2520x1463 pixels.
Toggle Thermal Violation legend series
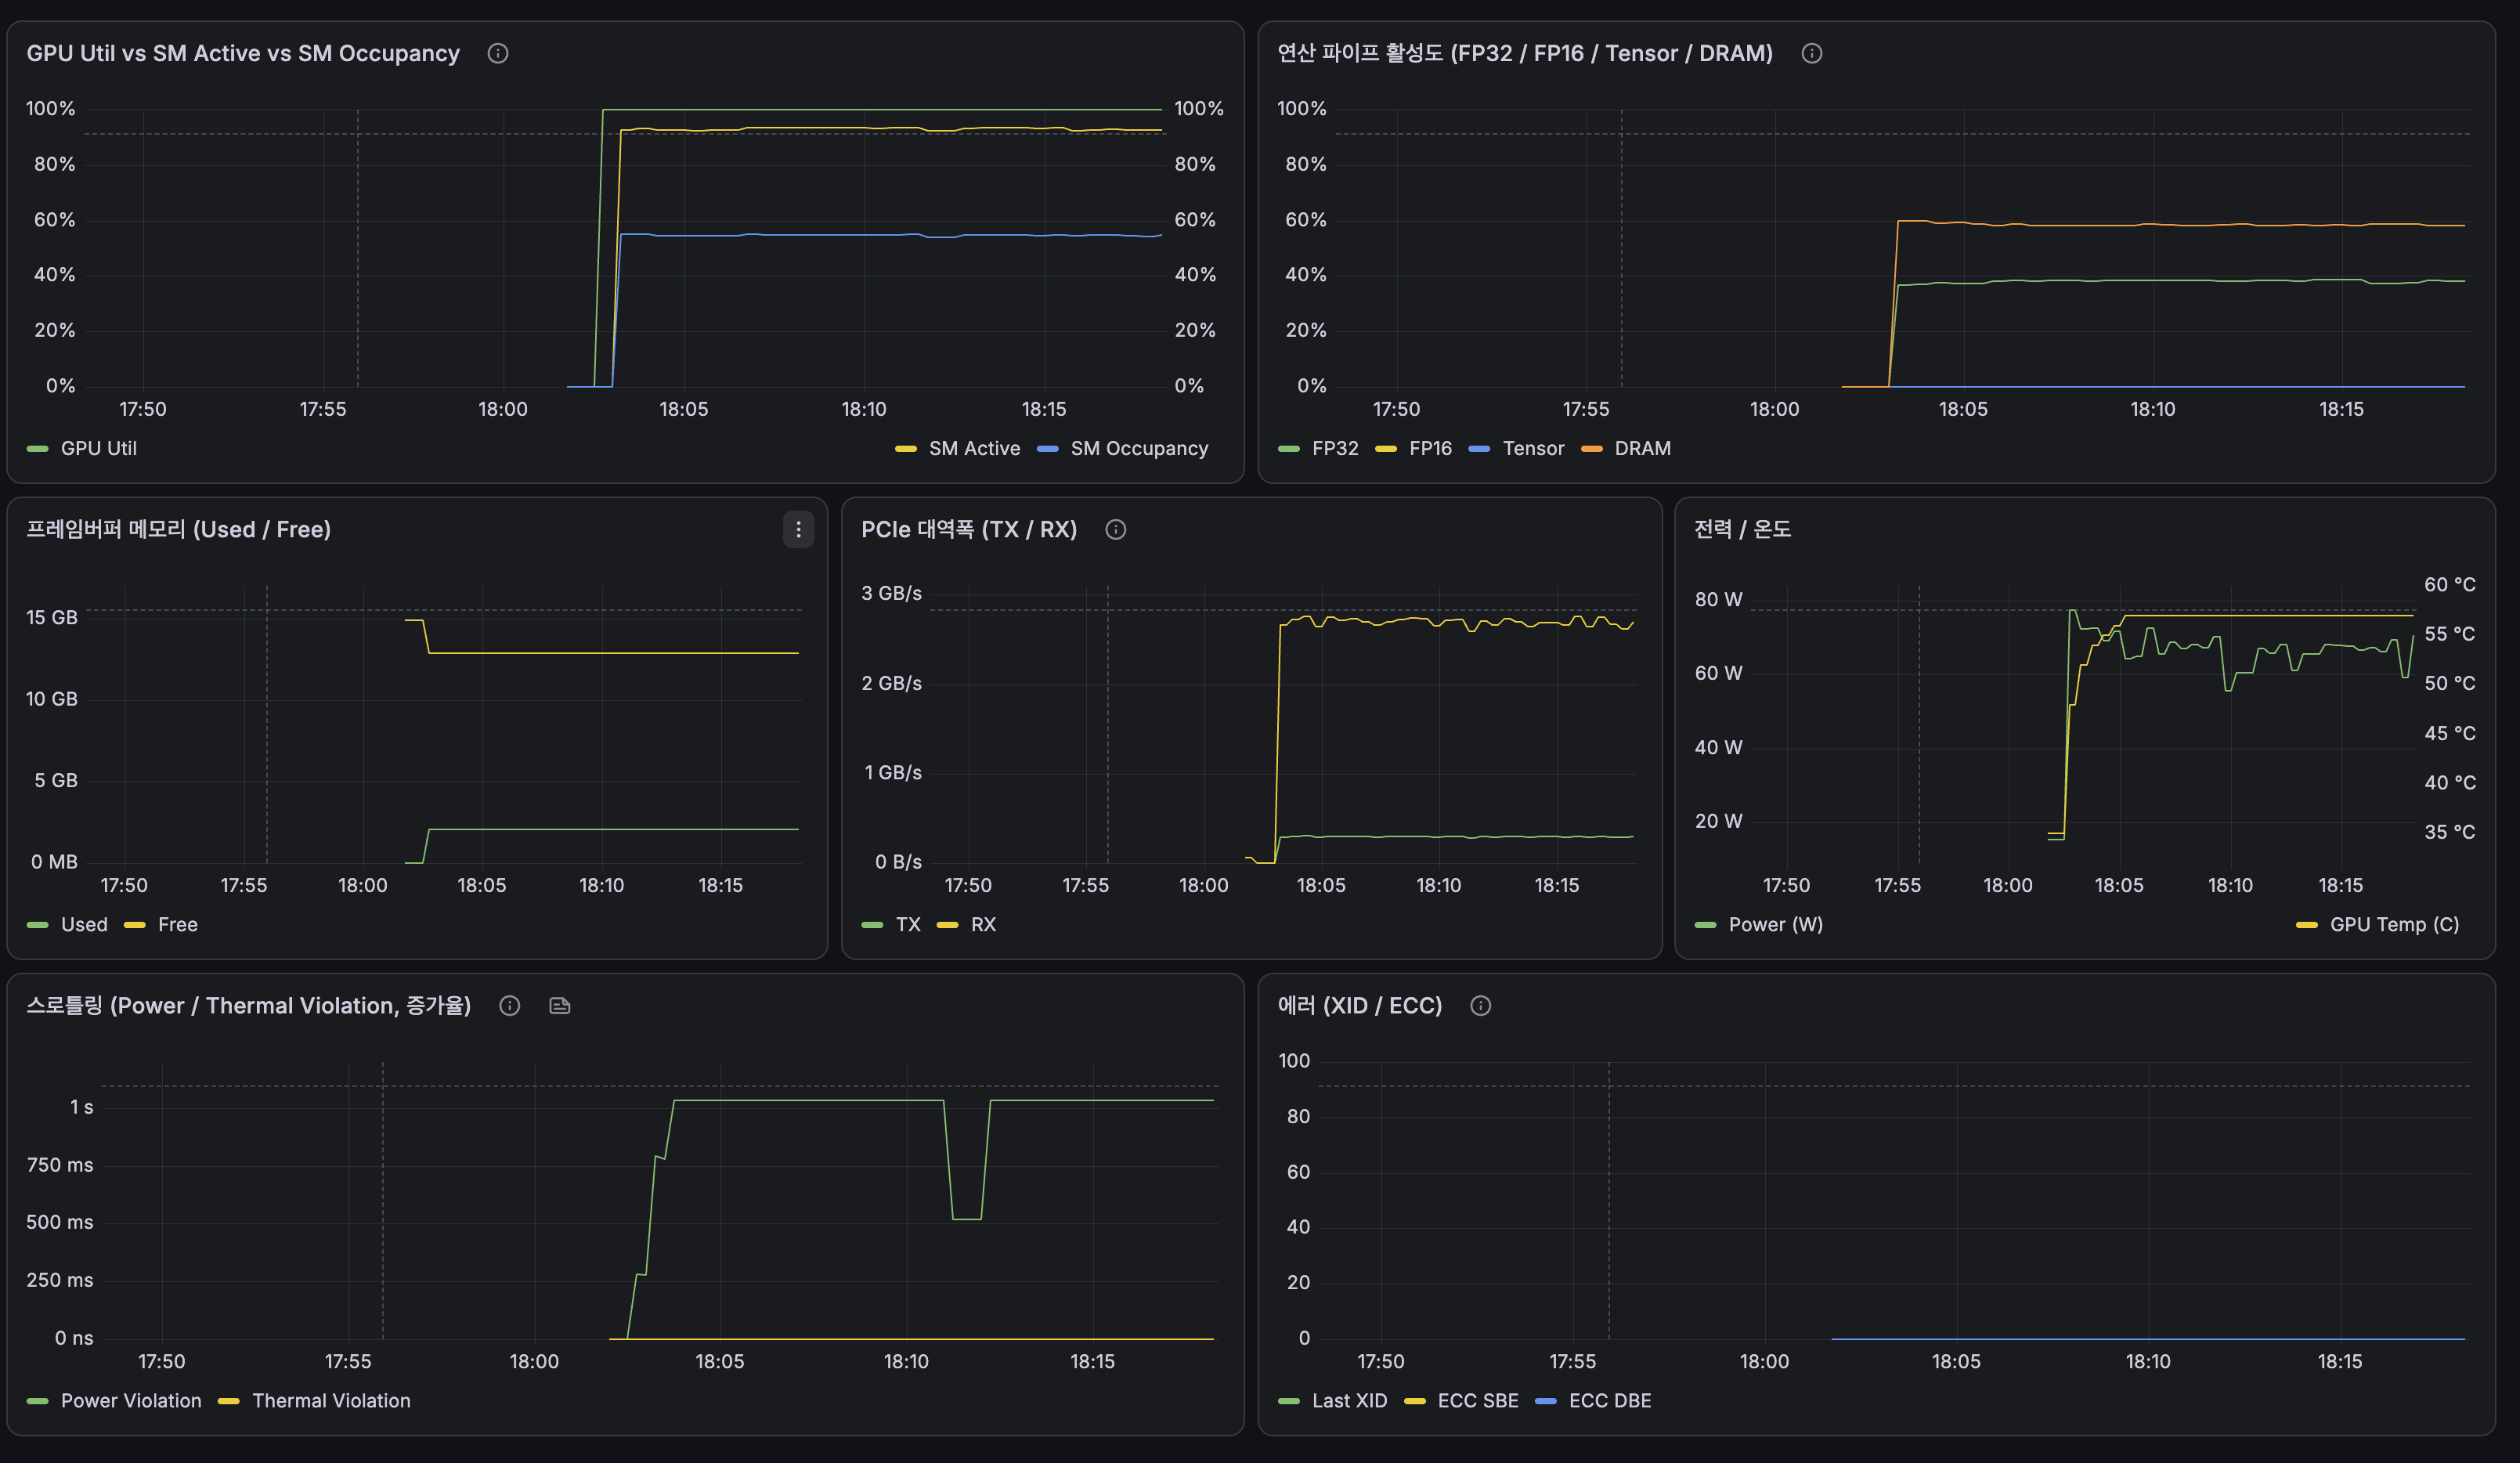331,1401
